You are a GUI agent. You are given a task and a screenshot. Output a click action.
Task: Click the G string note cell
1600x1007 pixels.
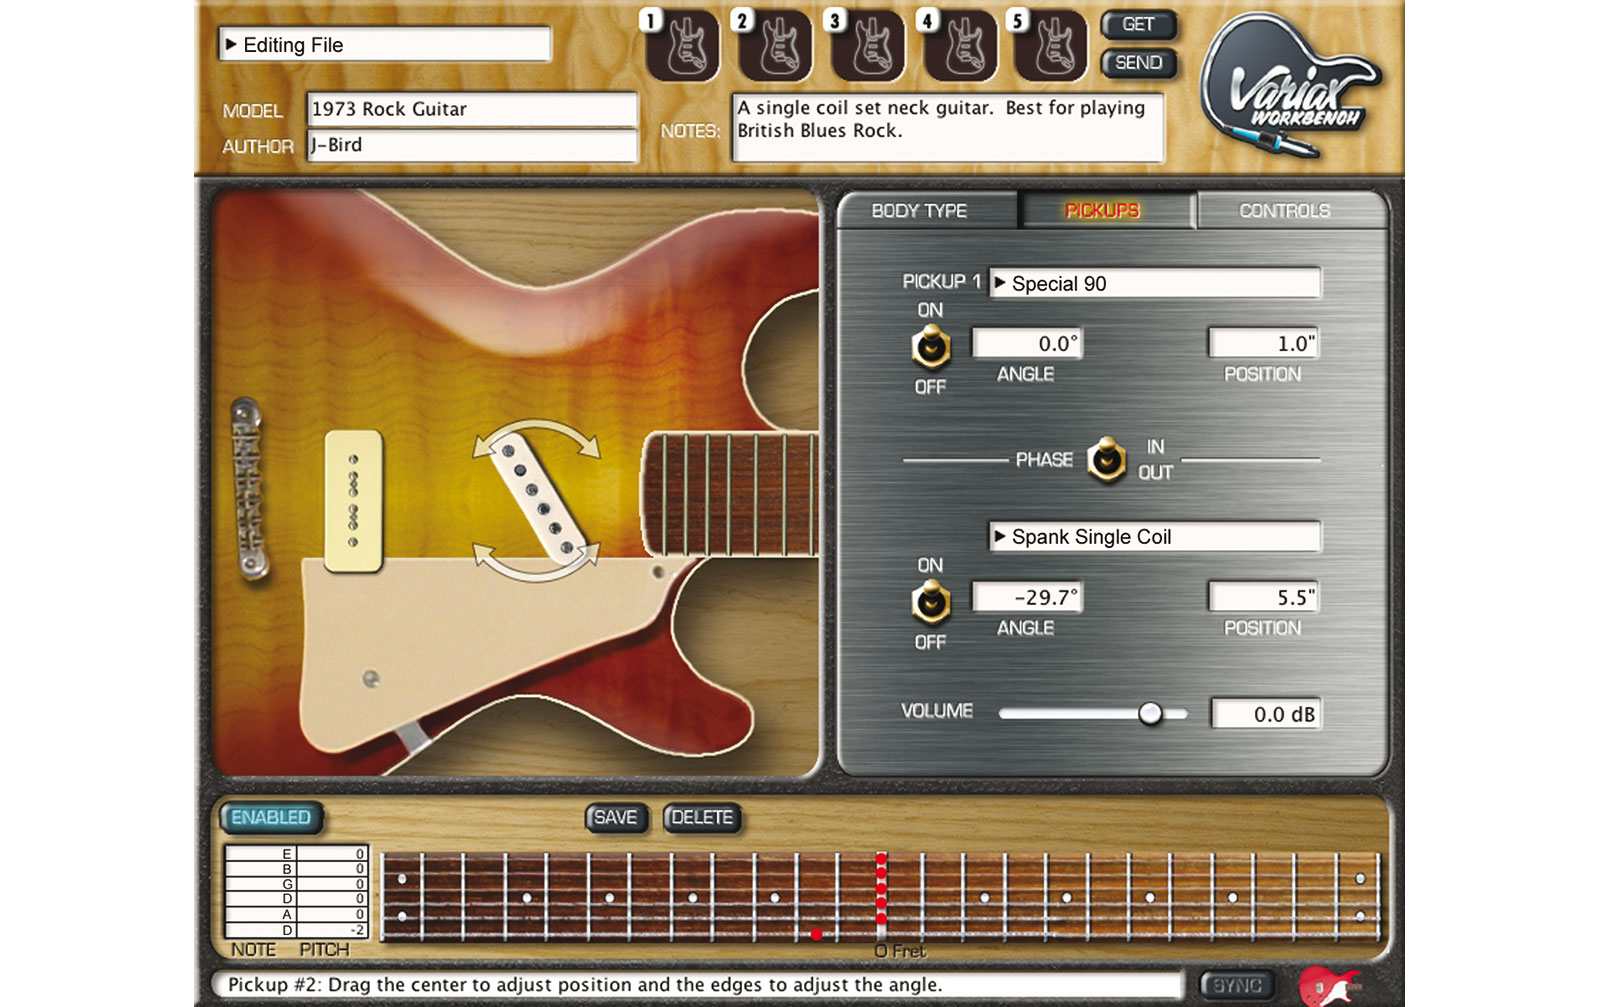tap(261, 884)
